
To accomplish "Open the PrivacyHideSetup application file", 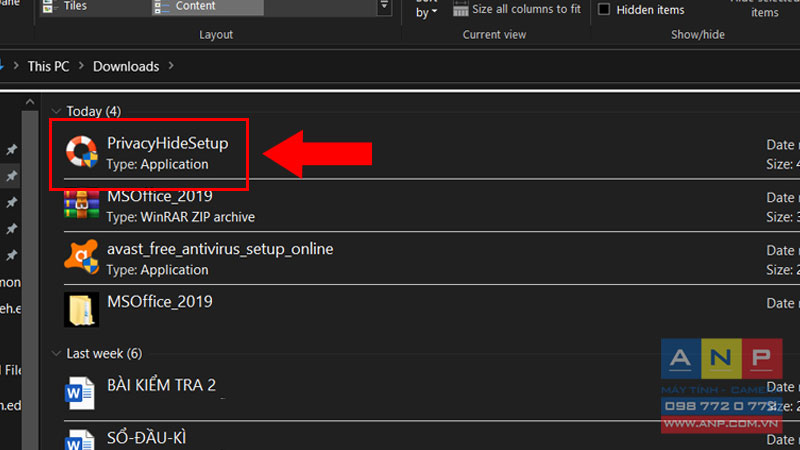I will click(167, 143).
